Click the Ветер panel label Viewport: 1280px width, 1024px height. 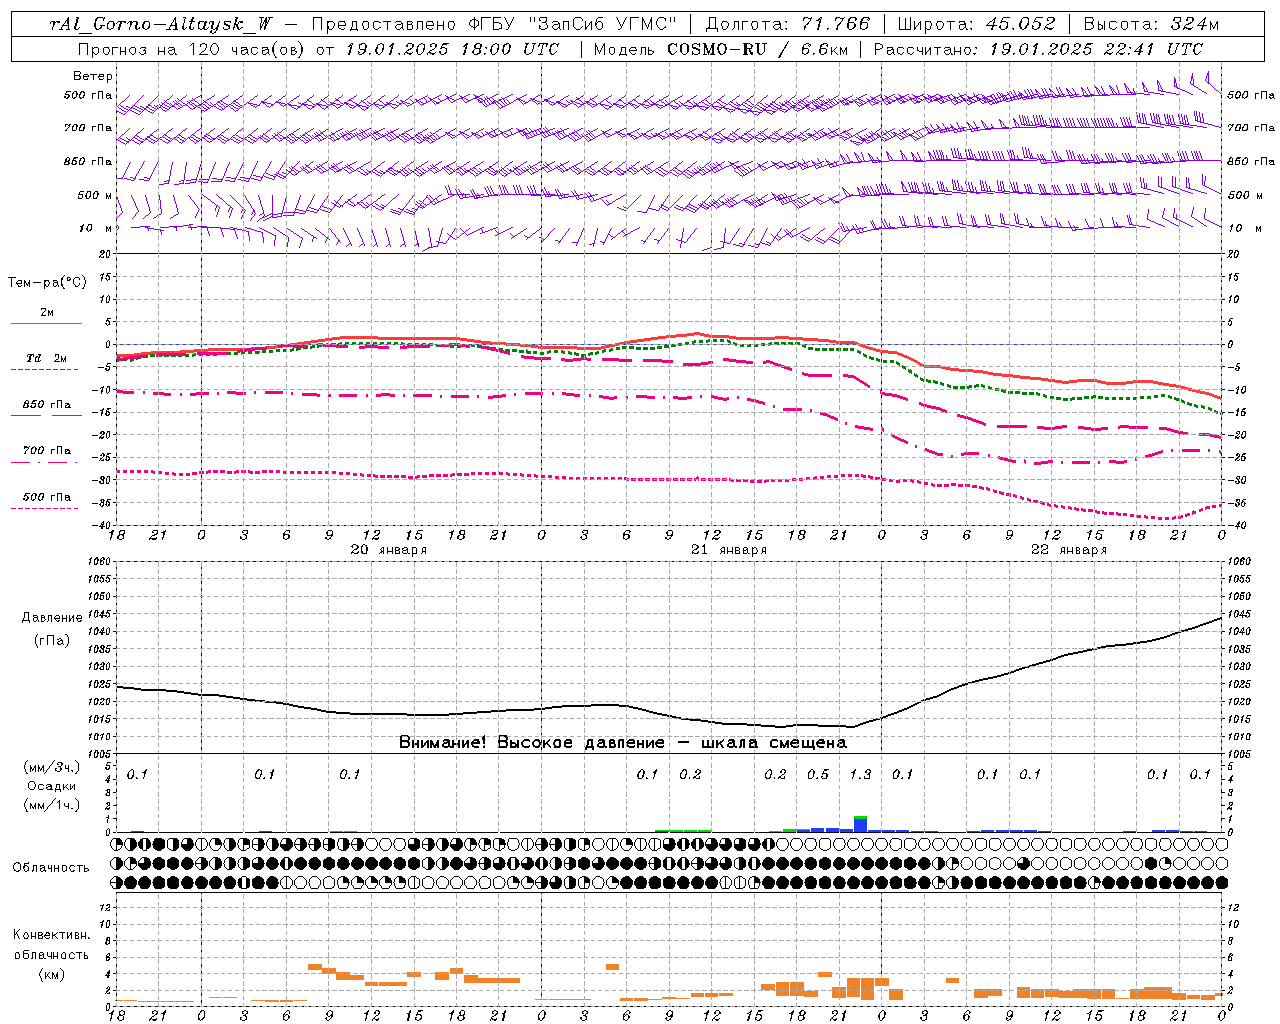93,76
